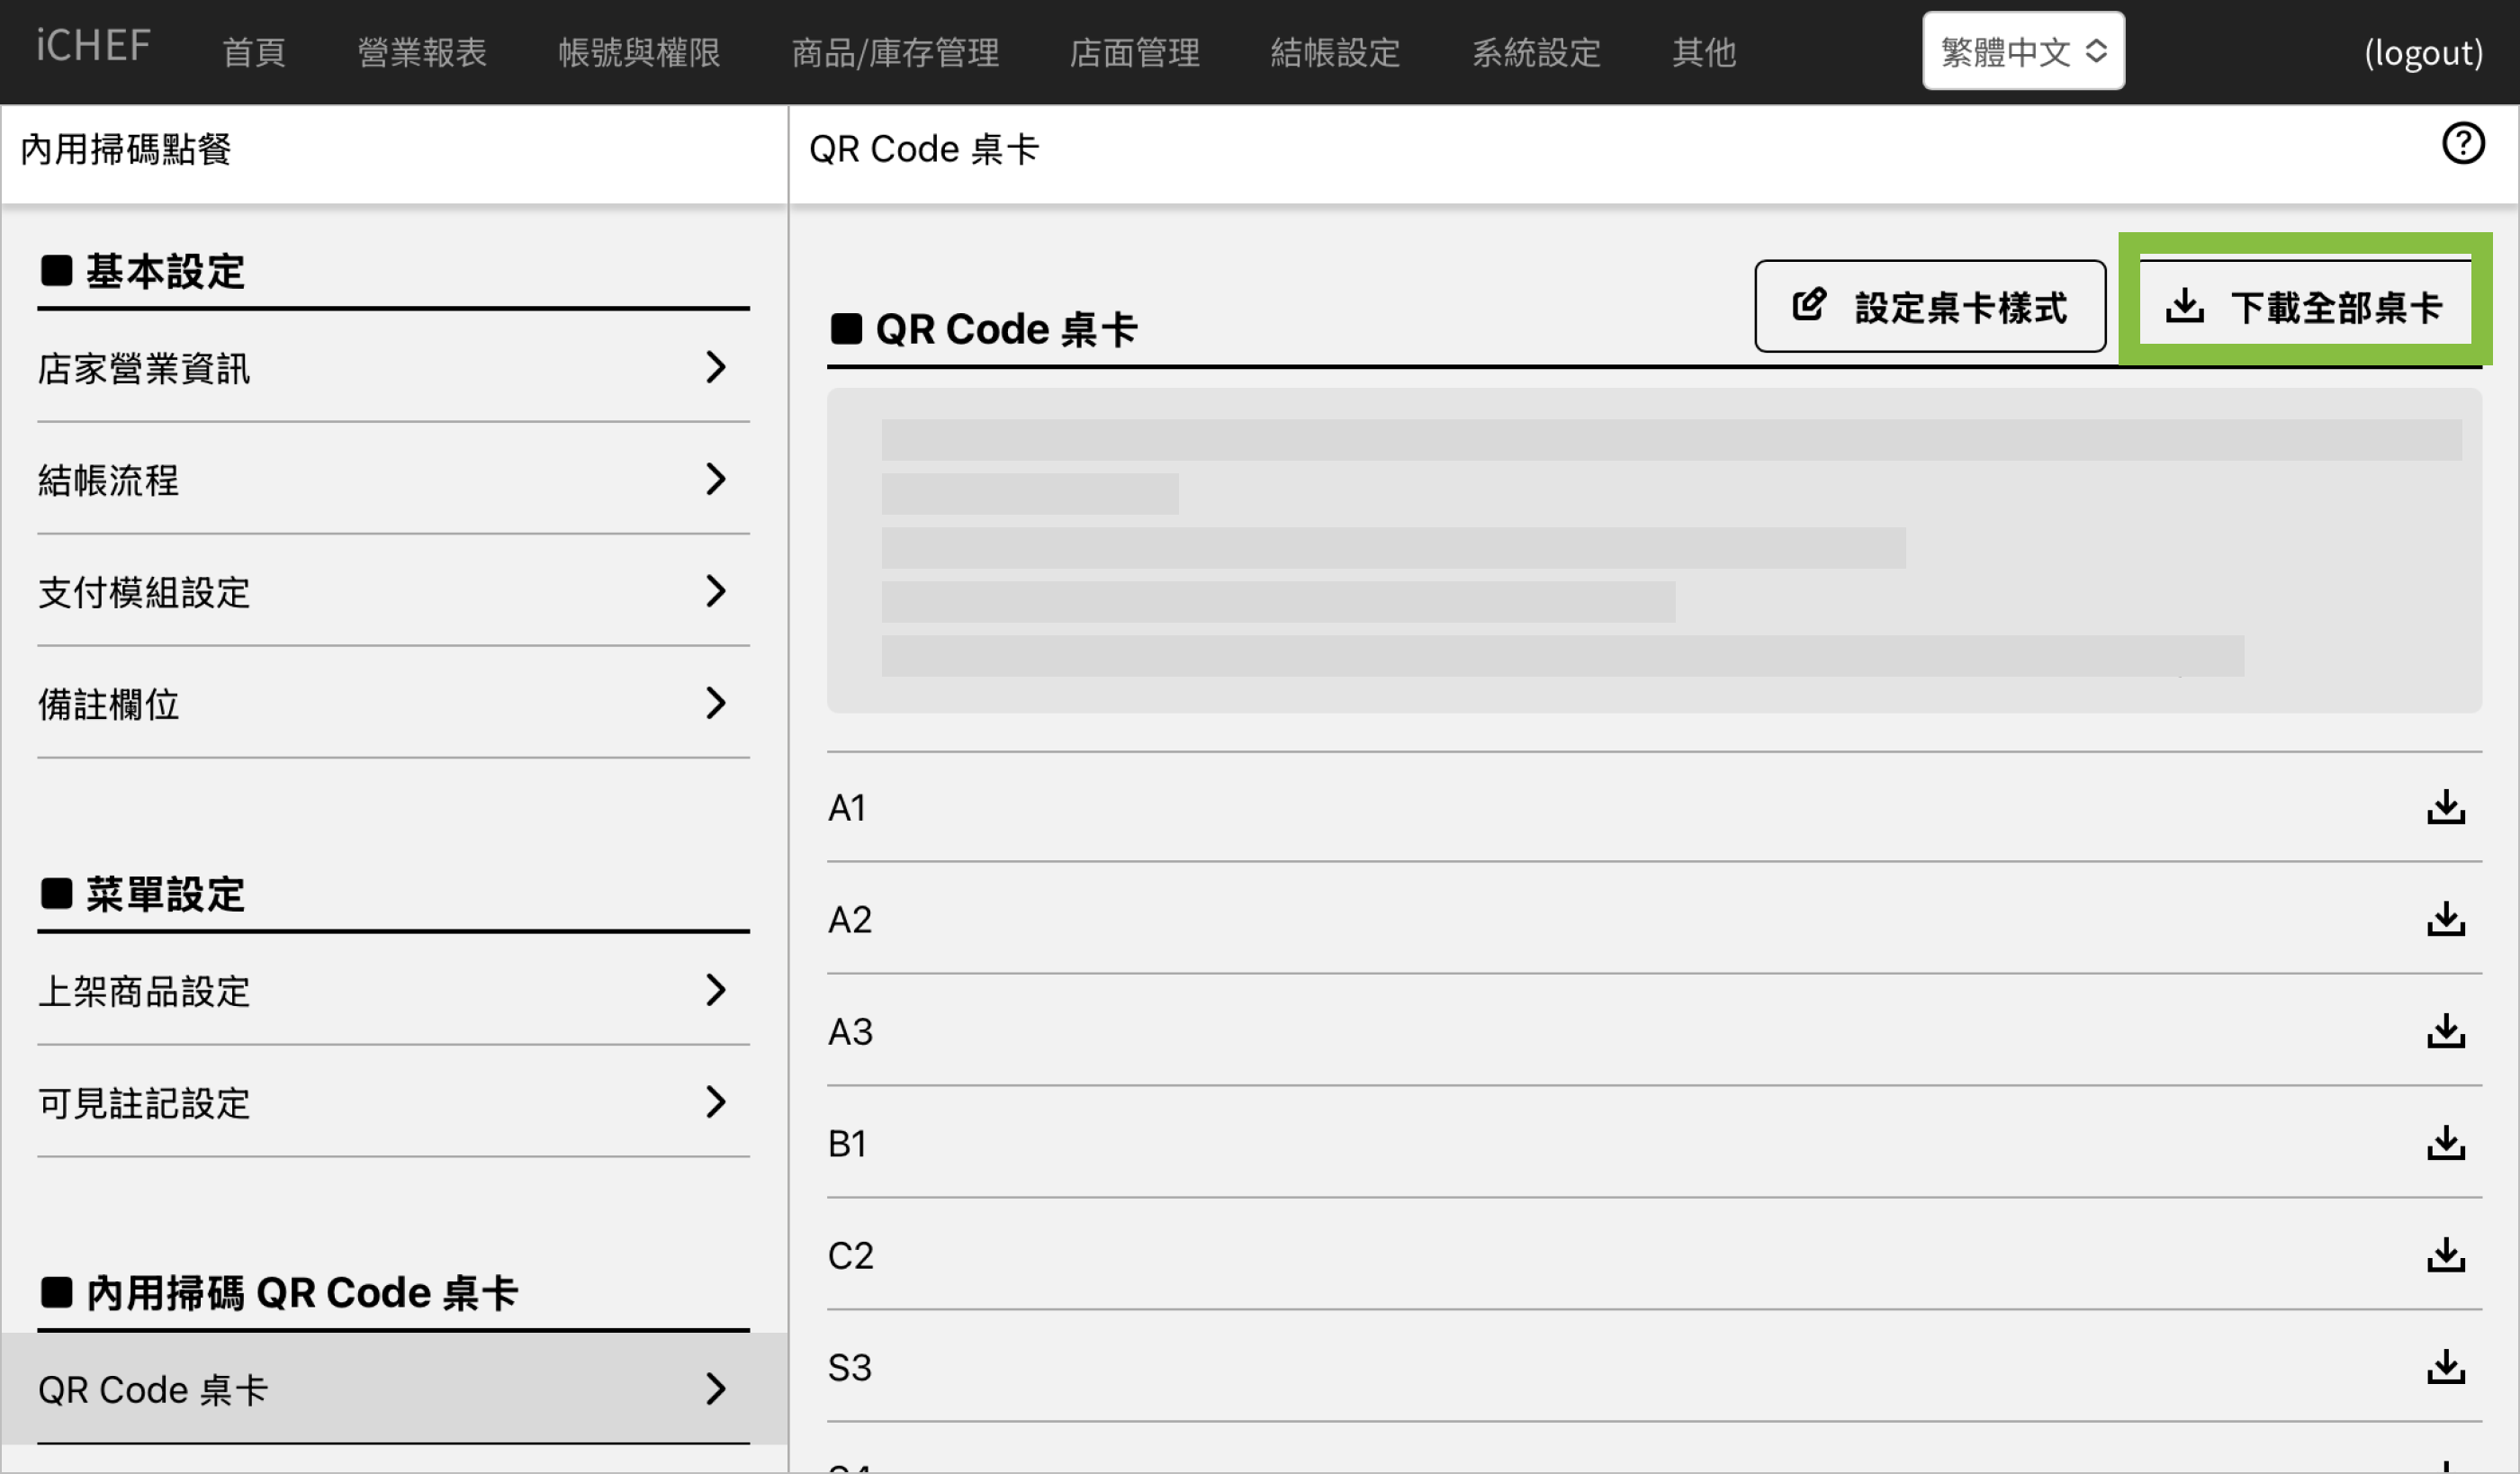Open the 繁體中文 language dropdown
The height and width of the screenshot is (1474, 2520).
point(2022,51)
